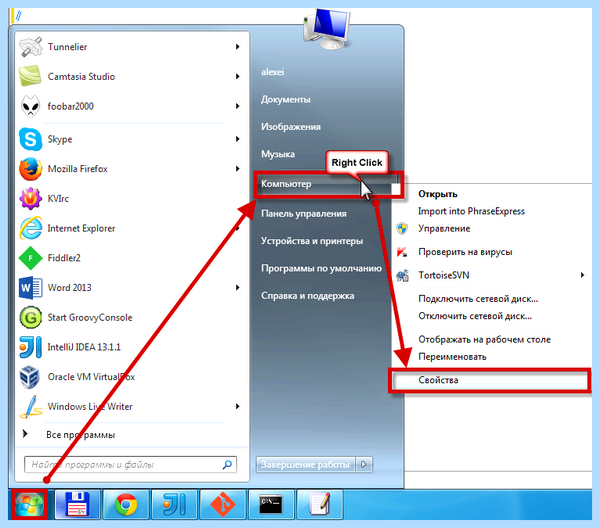The image size is (600, 528).
Task: Open Изображения link
Action: (x=291, y=127)
